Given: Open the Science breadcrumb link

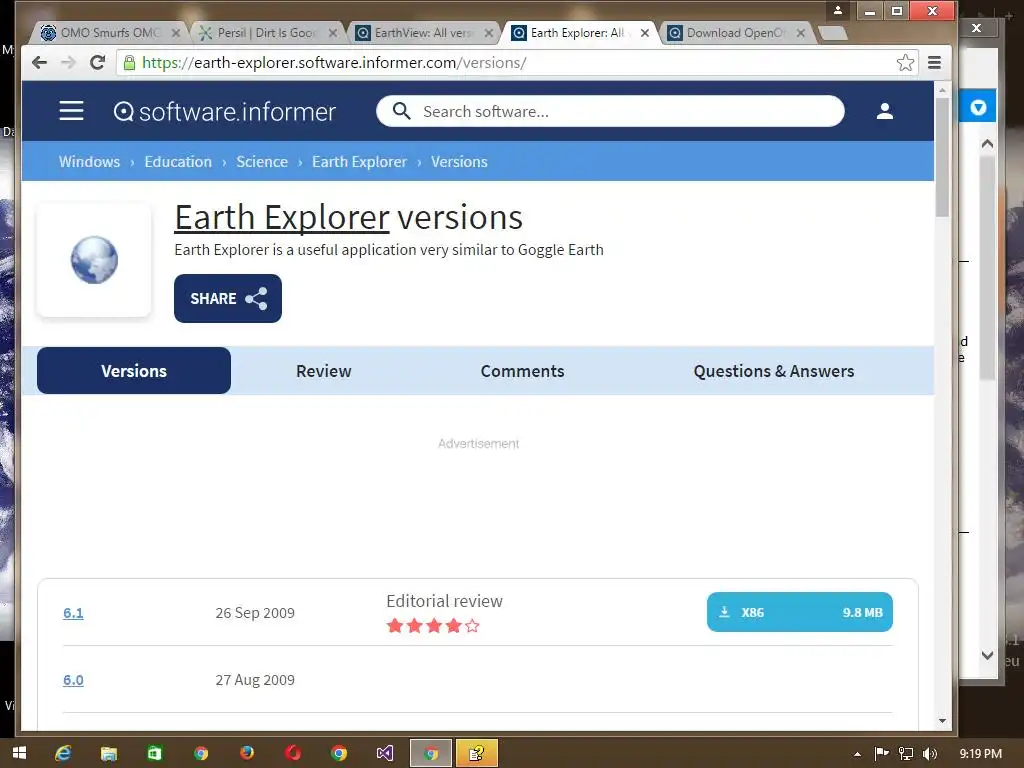Looking at the screenshot, I should [x=262, y=161].
